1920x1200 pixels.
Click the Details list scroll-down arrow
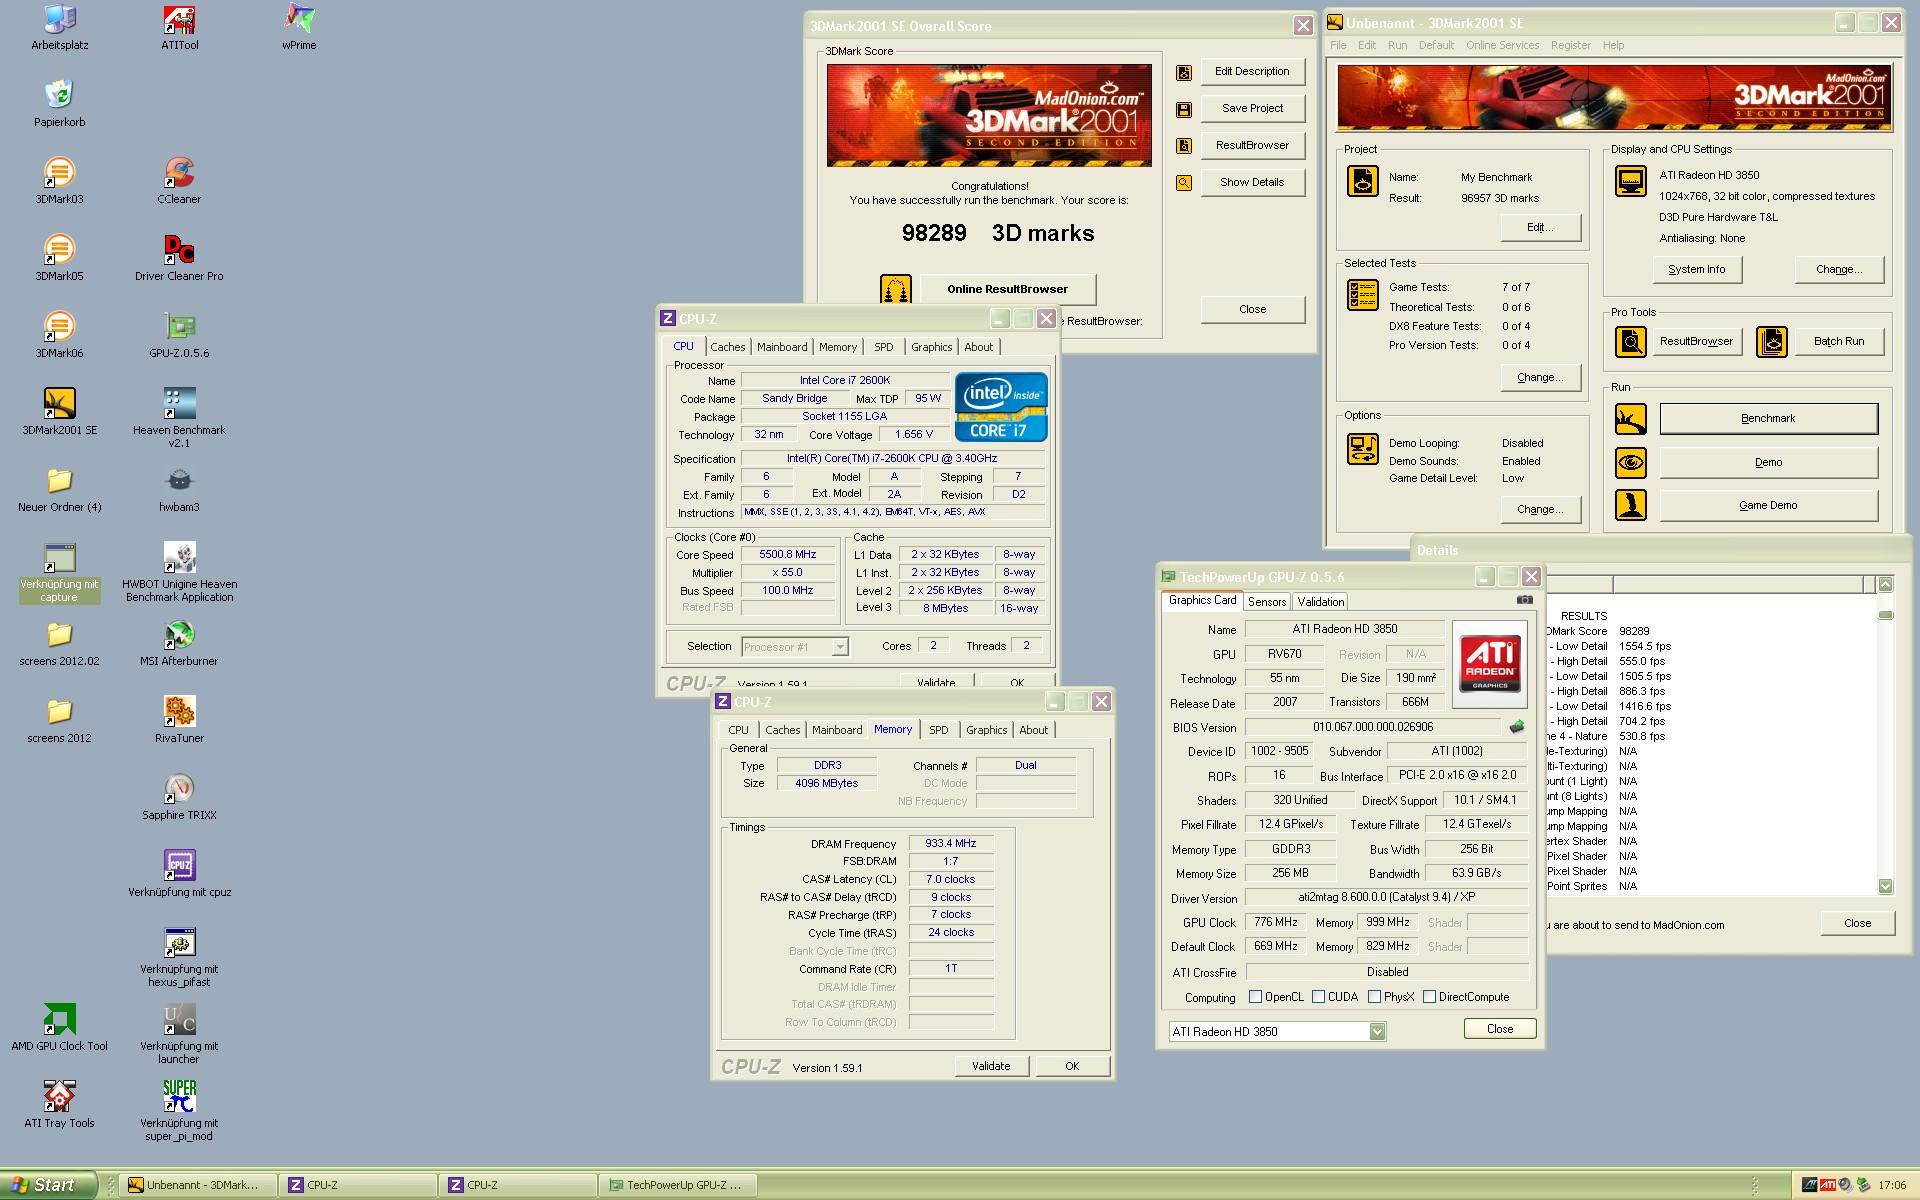[x=1885, y=886]
